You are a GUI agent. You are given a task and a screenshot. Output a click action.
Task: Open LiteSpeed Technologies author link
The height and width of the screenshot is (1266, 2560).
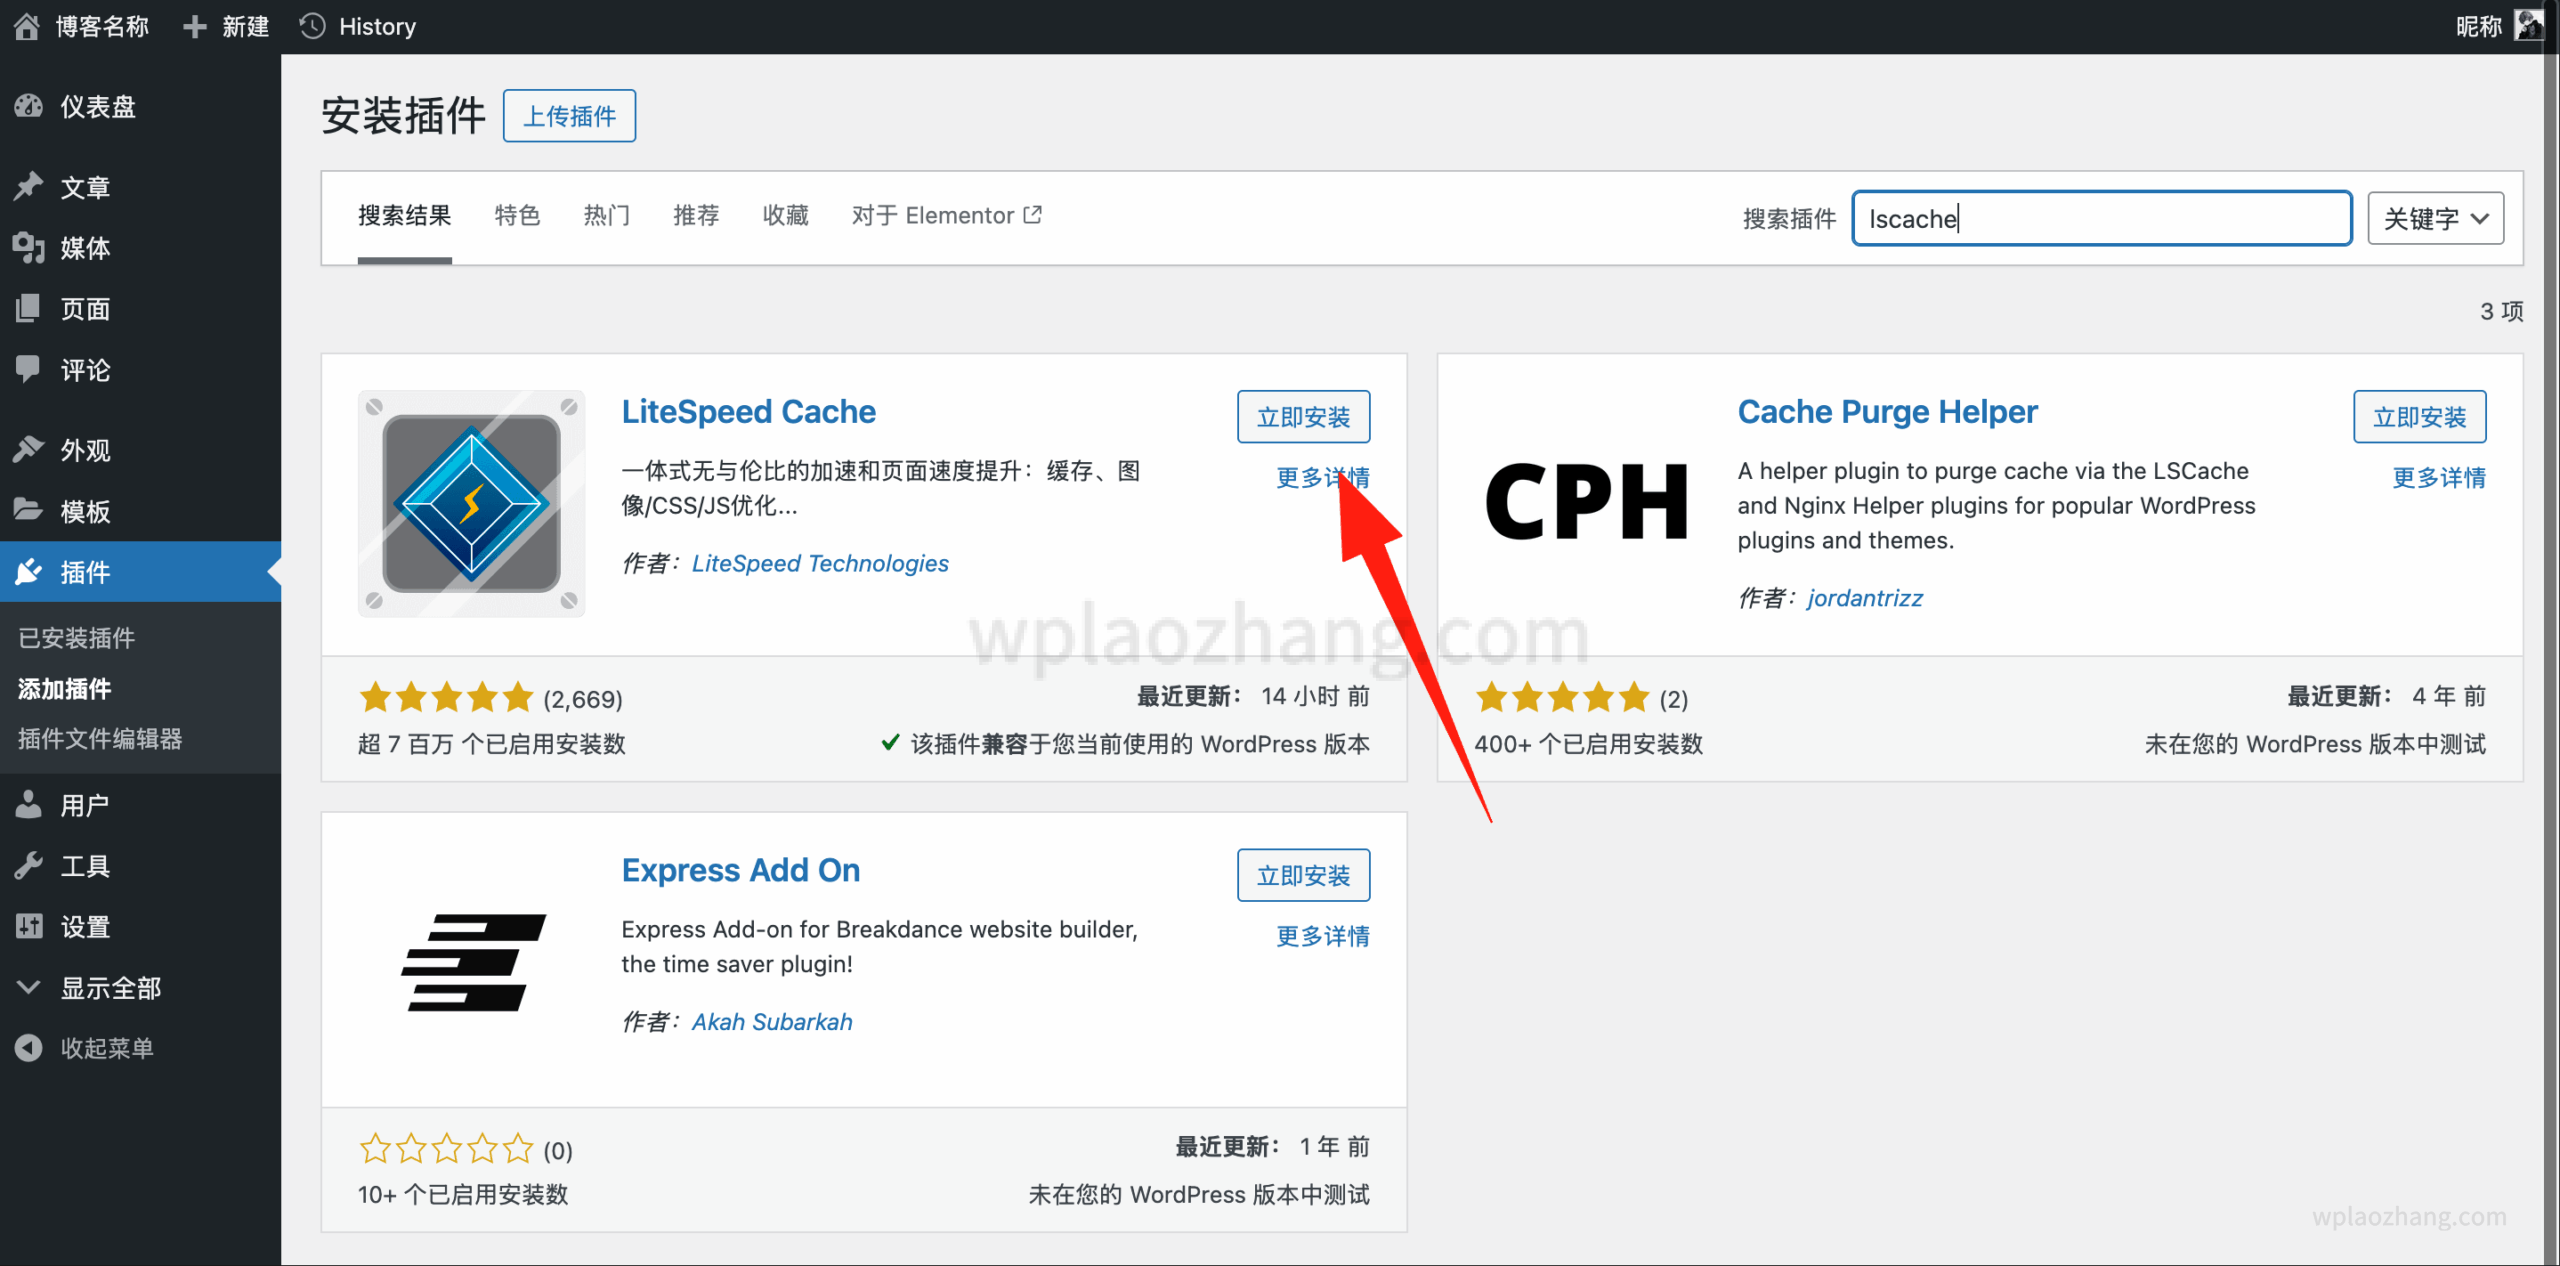coord(819,563)
